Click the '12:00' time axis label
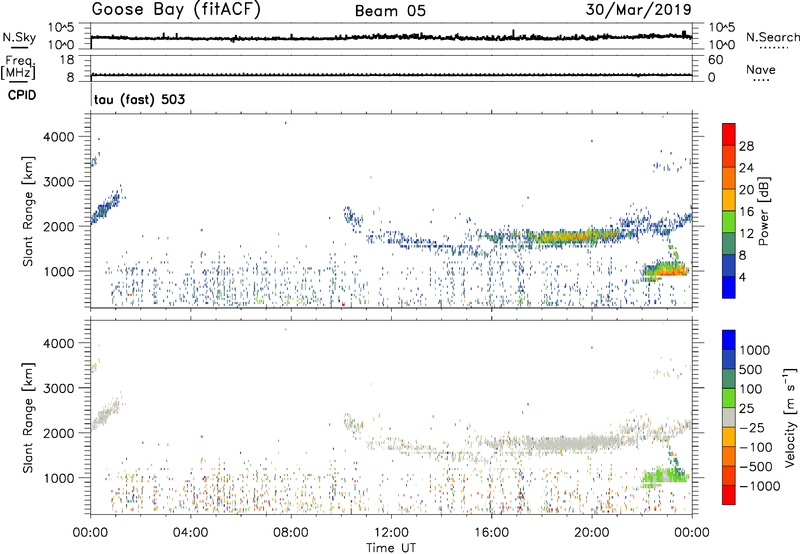Viewport: 800px width, 554px height. pos(391,533)
